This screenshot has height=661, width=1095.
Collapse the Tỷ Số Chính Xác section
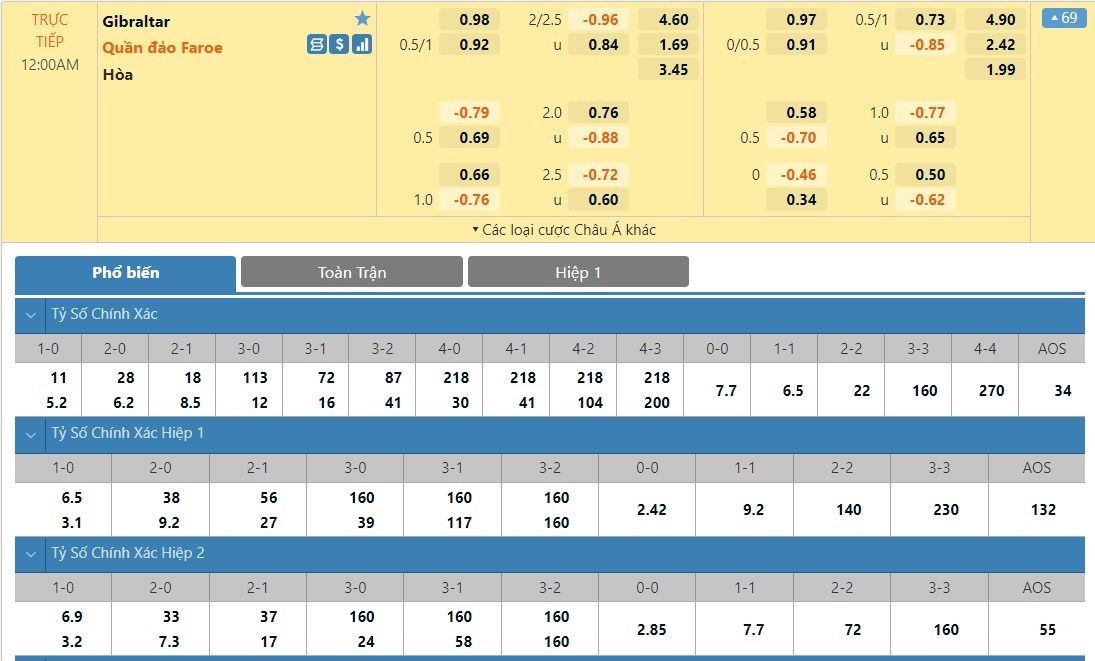(x=31, y=314)
